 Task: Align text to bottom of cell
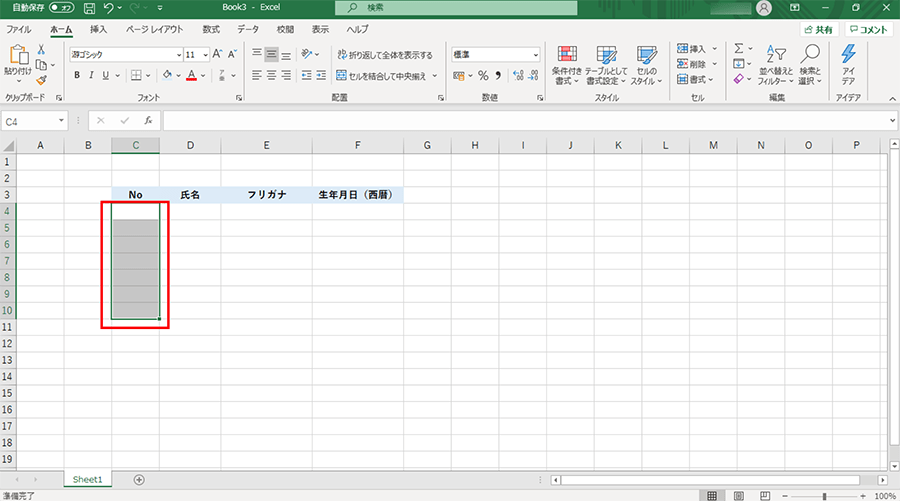pyautogui.click(x=286, y=55)
